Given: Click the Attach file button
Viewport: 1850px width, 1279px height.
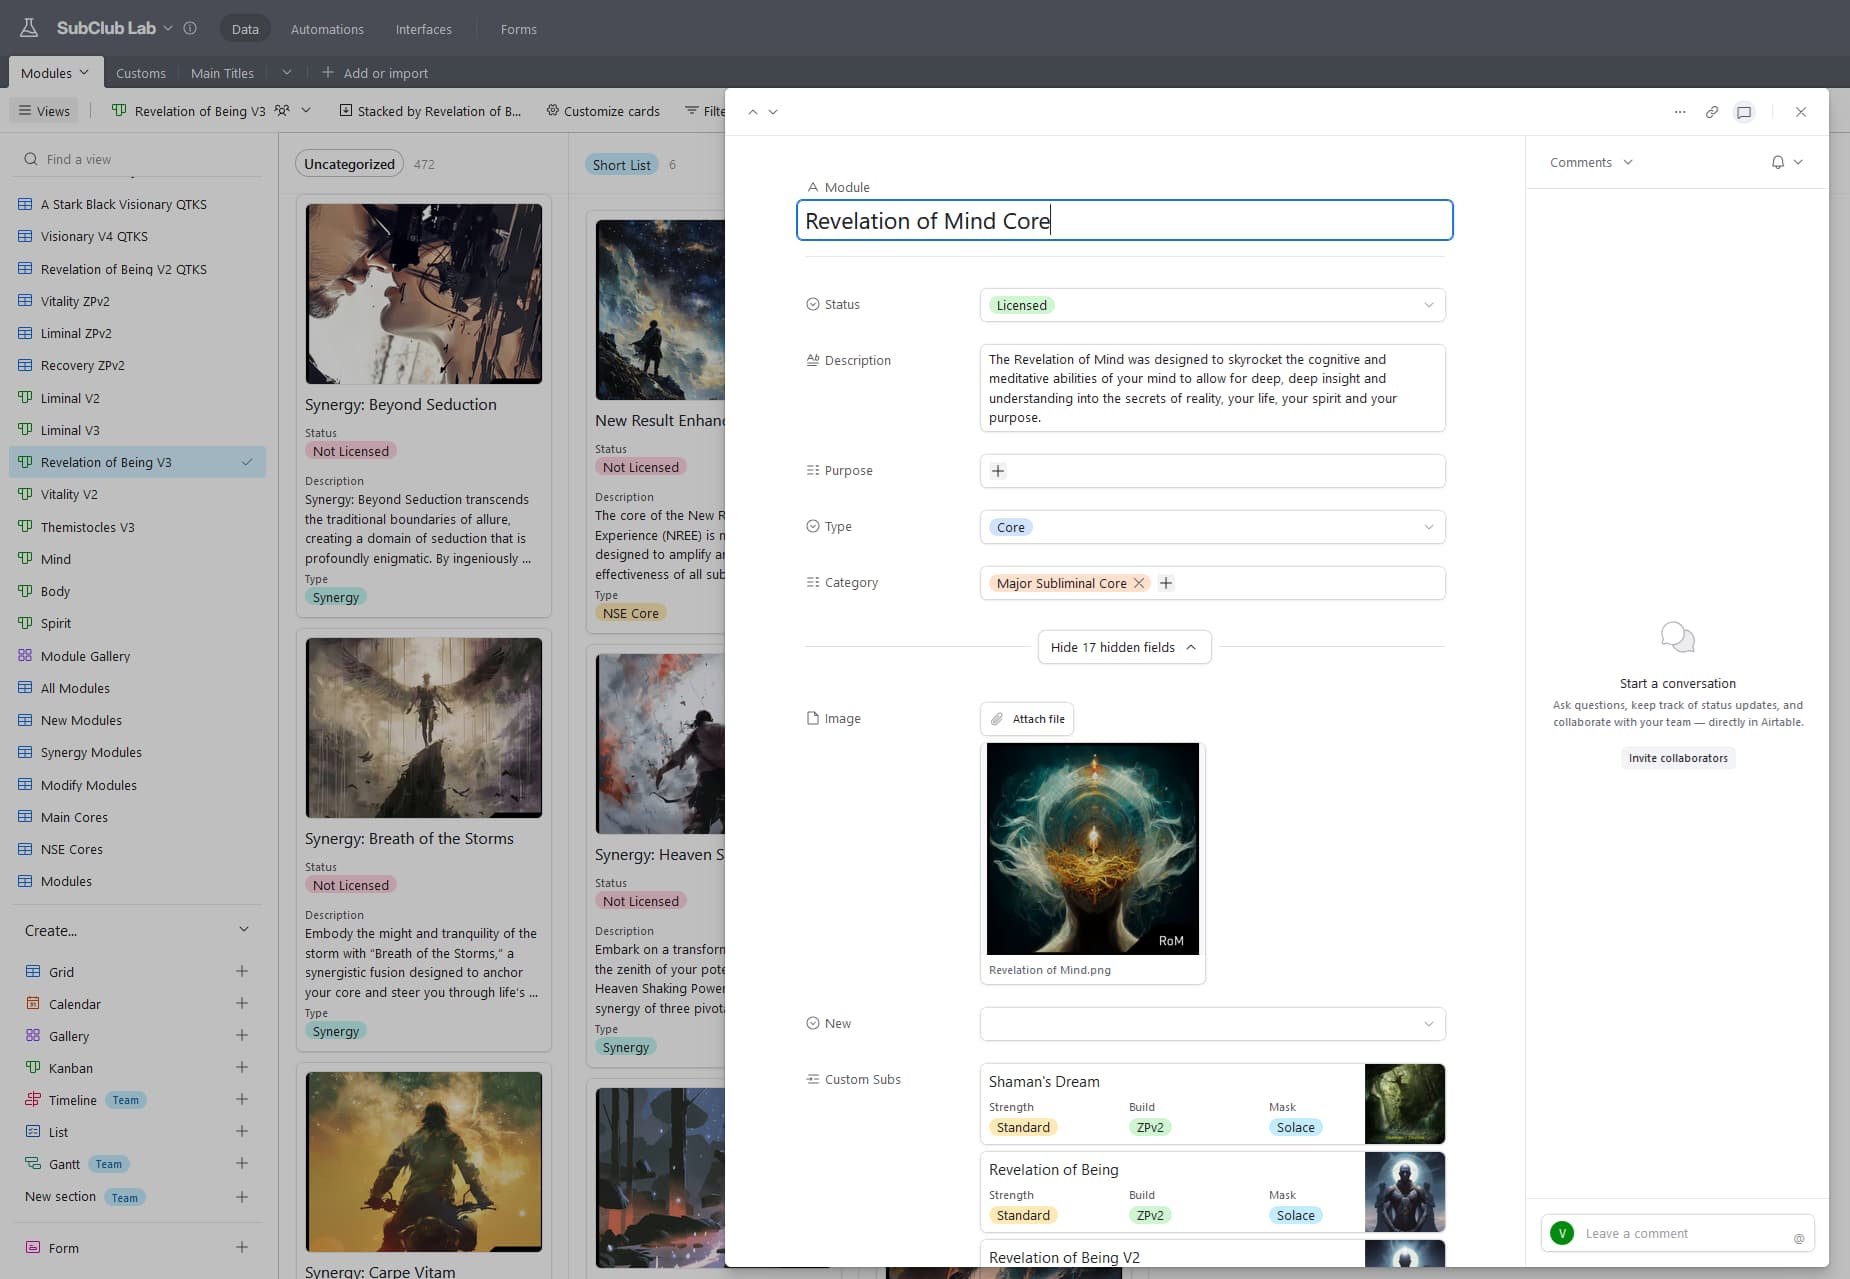Looking at the screenshot, I should [1027, 719].
